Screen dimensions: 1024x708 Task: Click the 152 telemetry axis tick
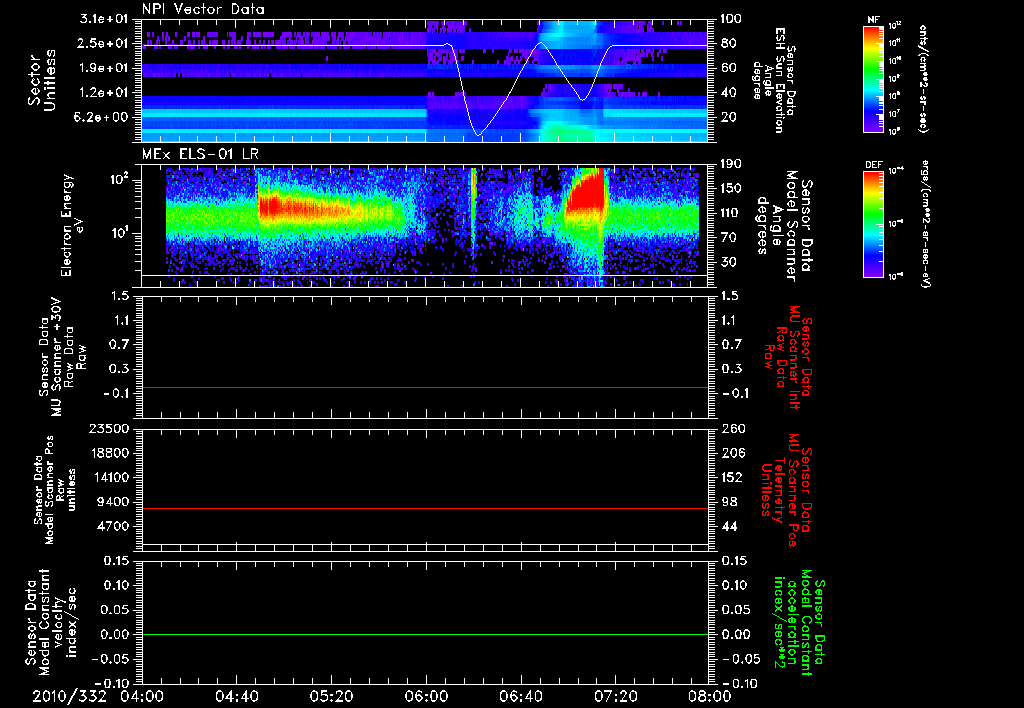click(x=732, y=477)
